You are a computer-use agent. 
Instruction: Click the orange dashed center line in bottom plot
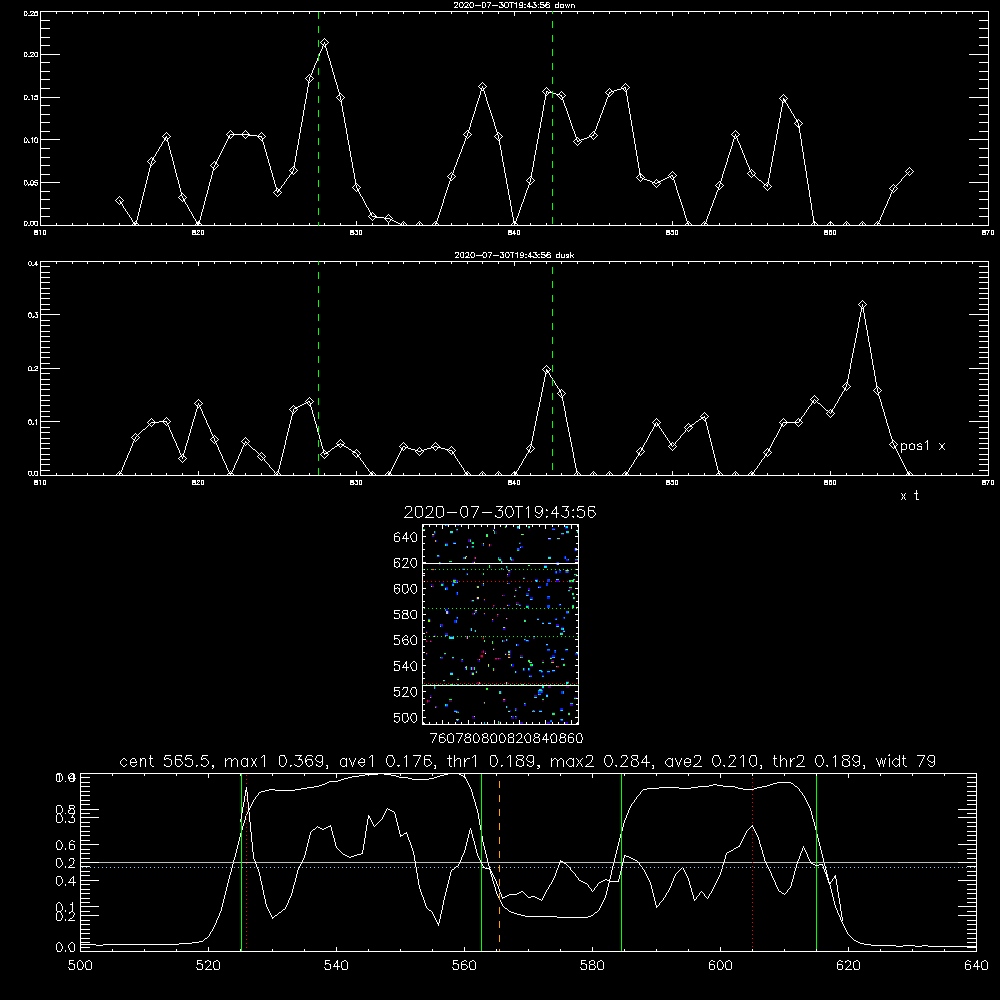pos(499,861)
